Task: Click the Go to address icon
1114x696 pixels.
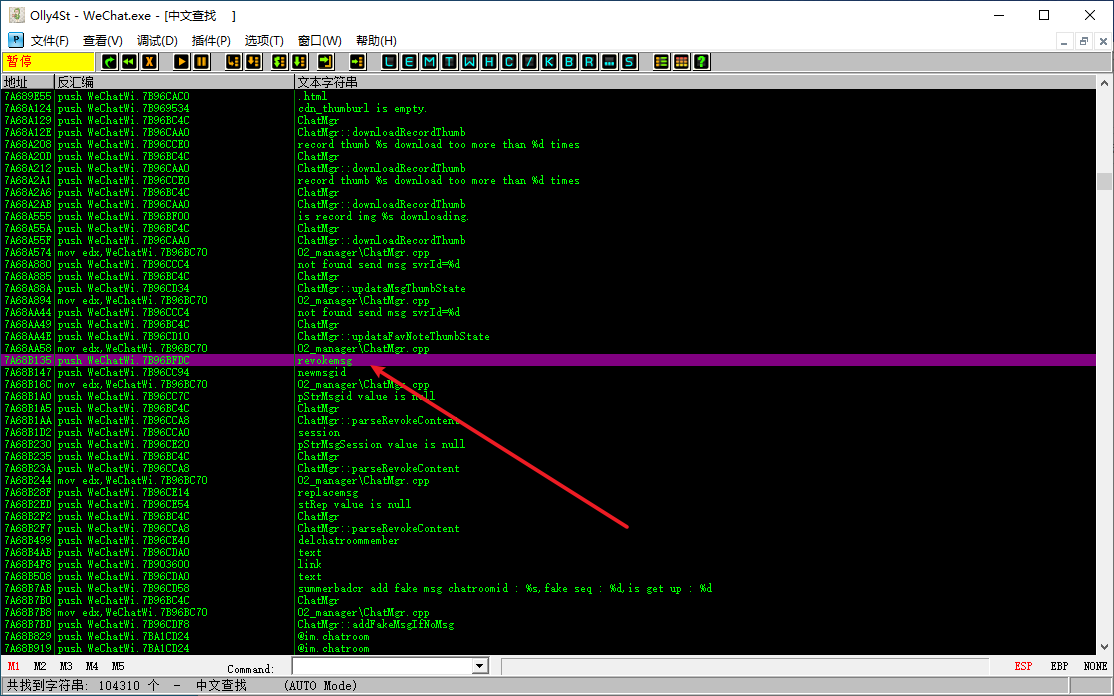Action: pyautogui.click(x=358, y=62)
